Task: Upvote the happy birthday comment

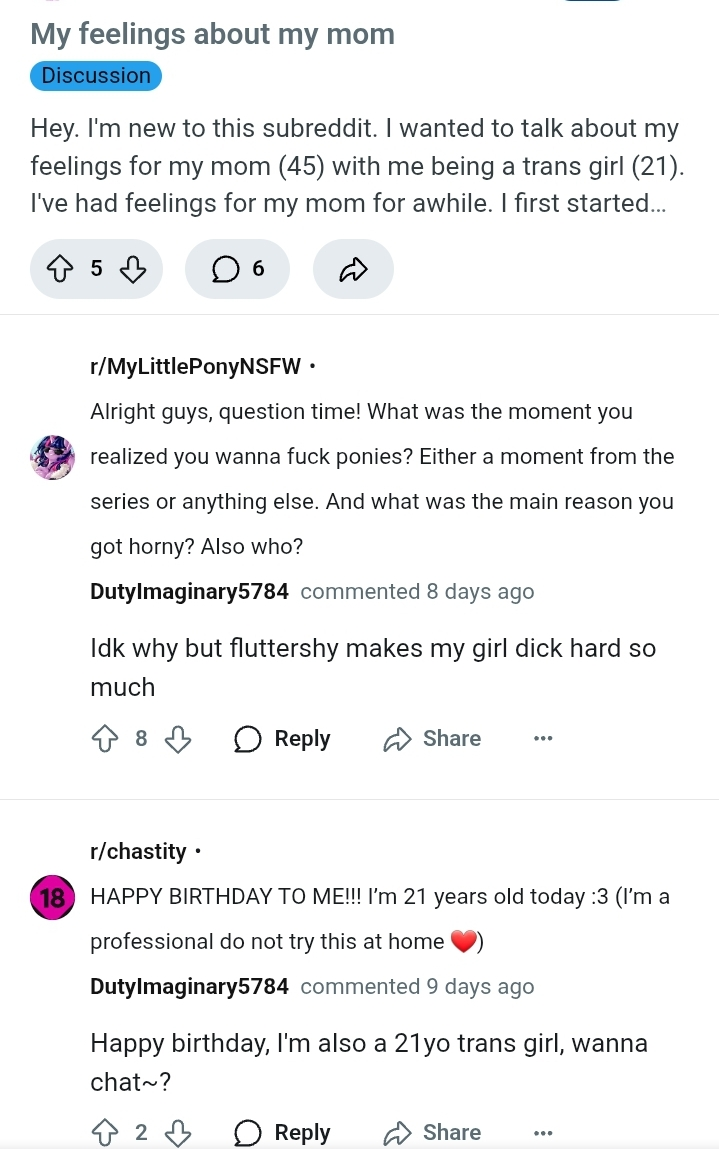Action: (104, 1133)
